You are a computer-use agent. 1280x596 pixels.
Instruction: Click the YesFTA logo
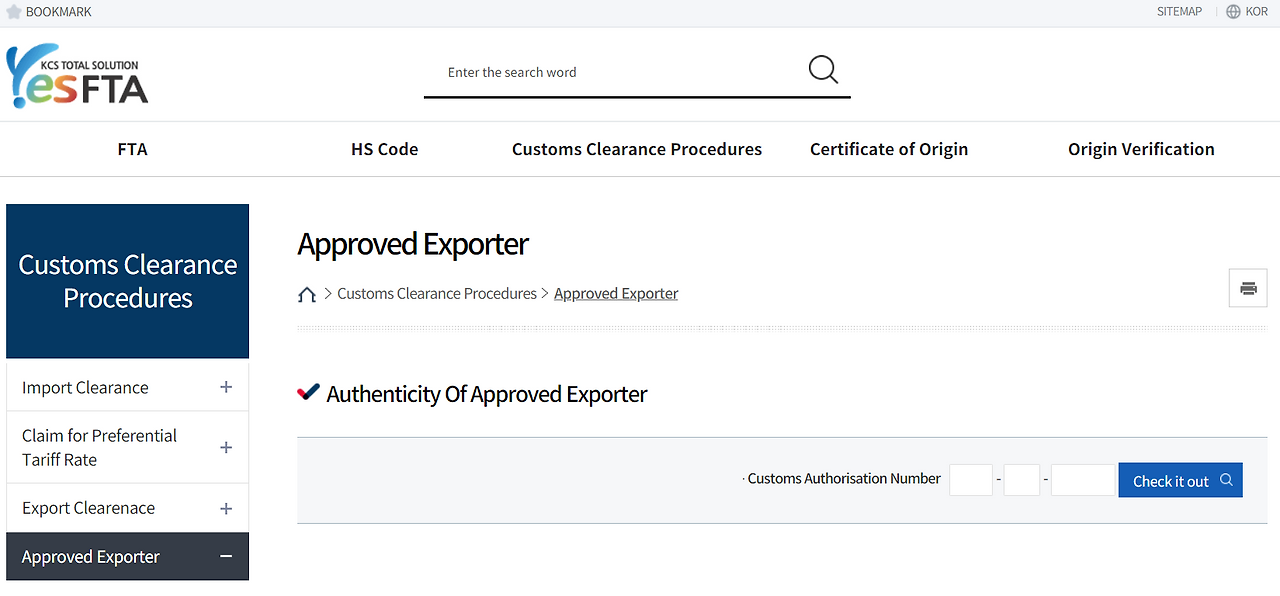(x=78, y=77)
